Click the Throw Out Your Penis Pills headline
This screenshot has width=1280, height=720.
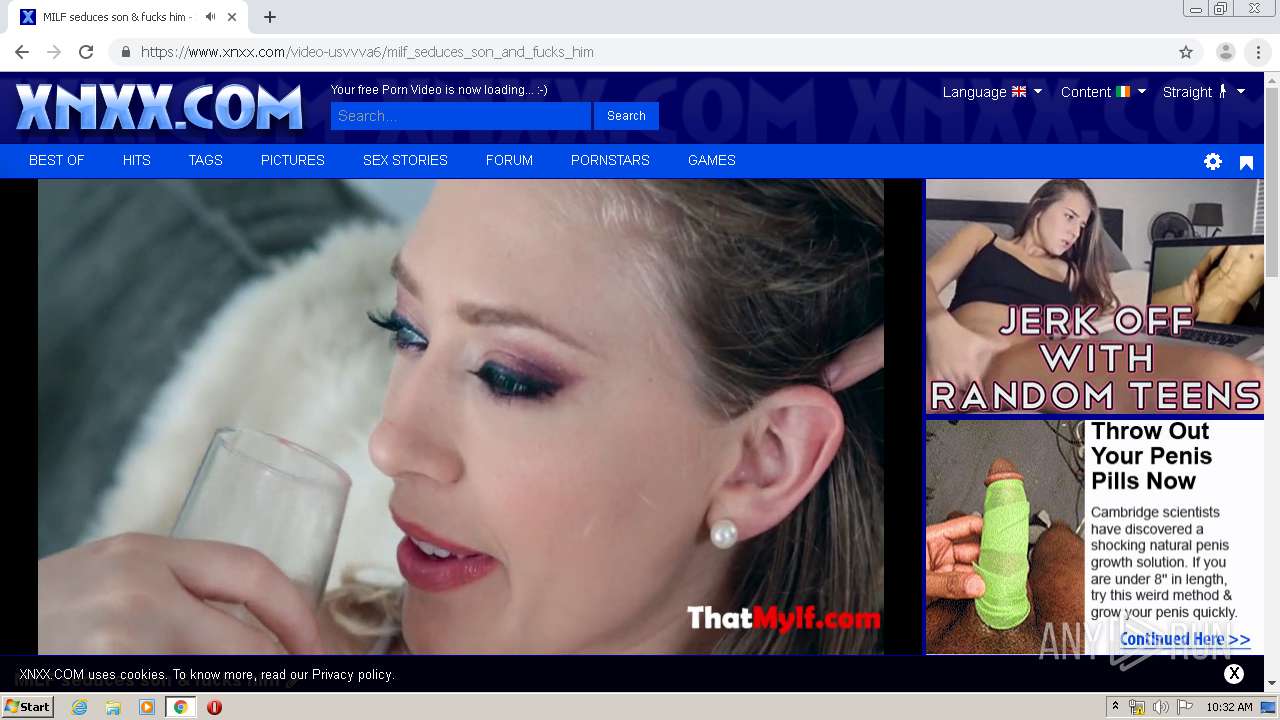pos(1151,456)
